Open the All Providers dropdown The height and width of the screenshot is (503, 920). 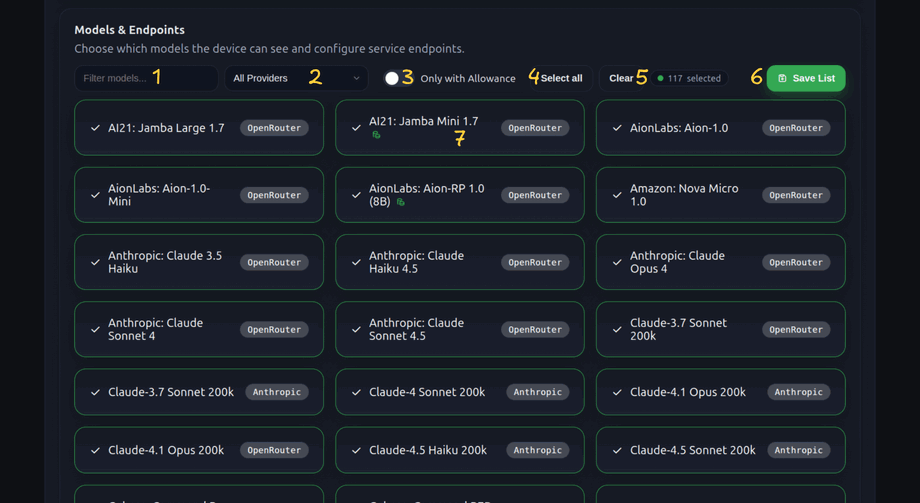(x=296, y=78)
